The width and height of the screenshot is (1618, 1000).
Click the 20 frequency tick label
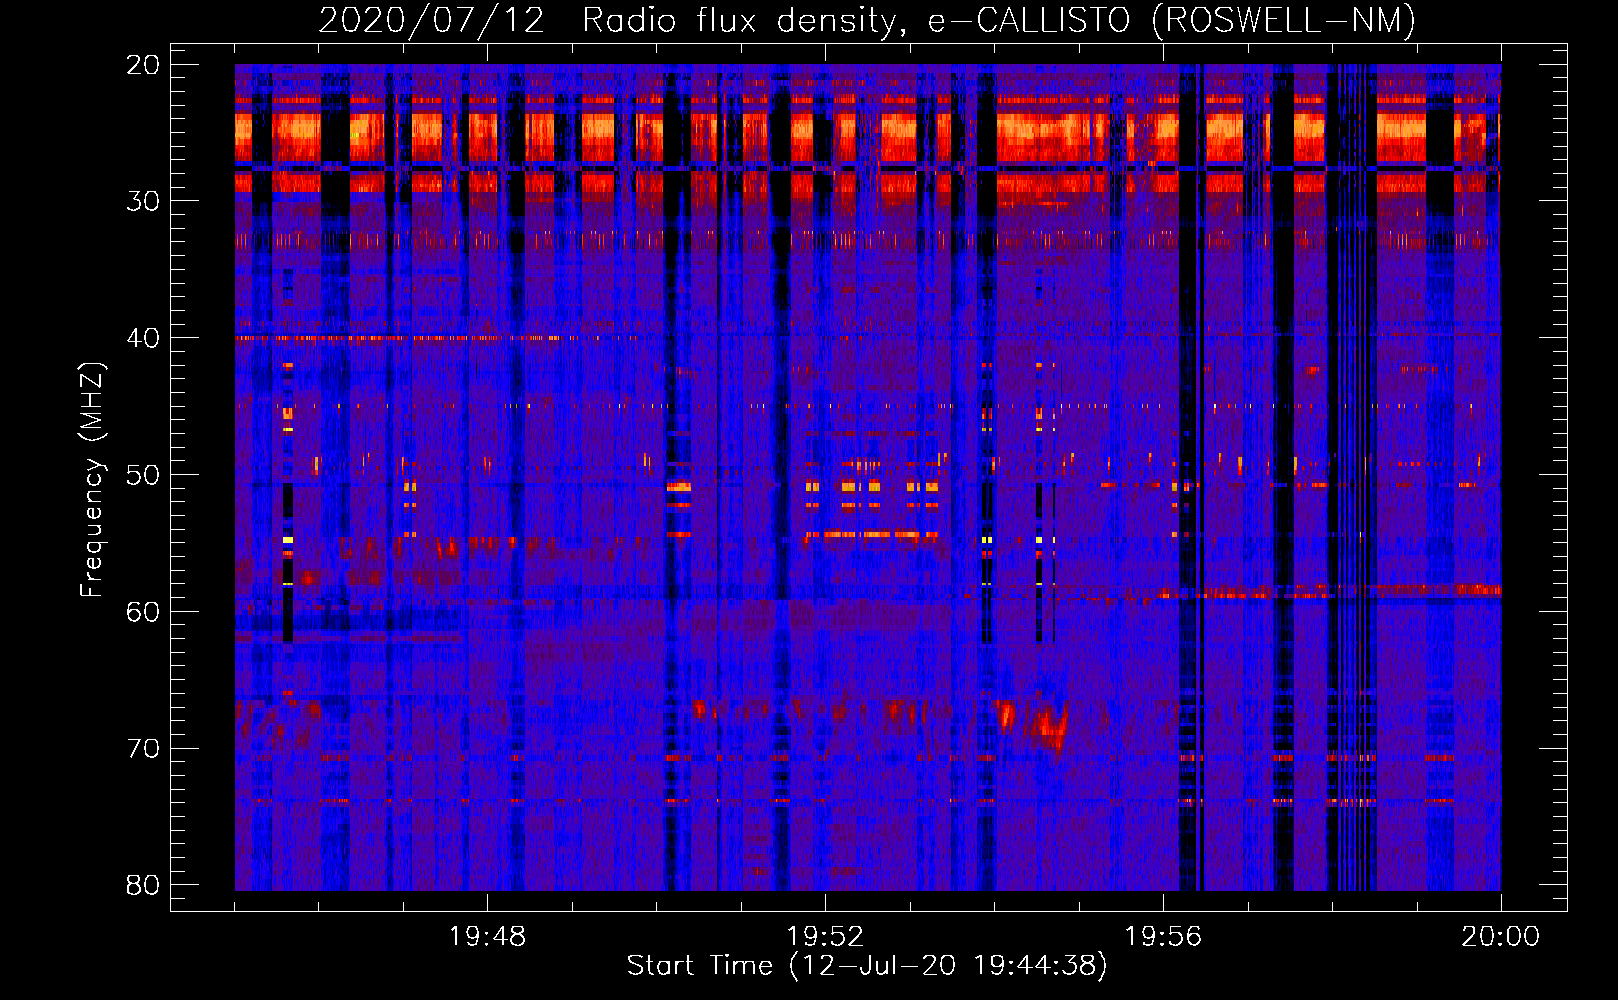[x=143, y=64]
